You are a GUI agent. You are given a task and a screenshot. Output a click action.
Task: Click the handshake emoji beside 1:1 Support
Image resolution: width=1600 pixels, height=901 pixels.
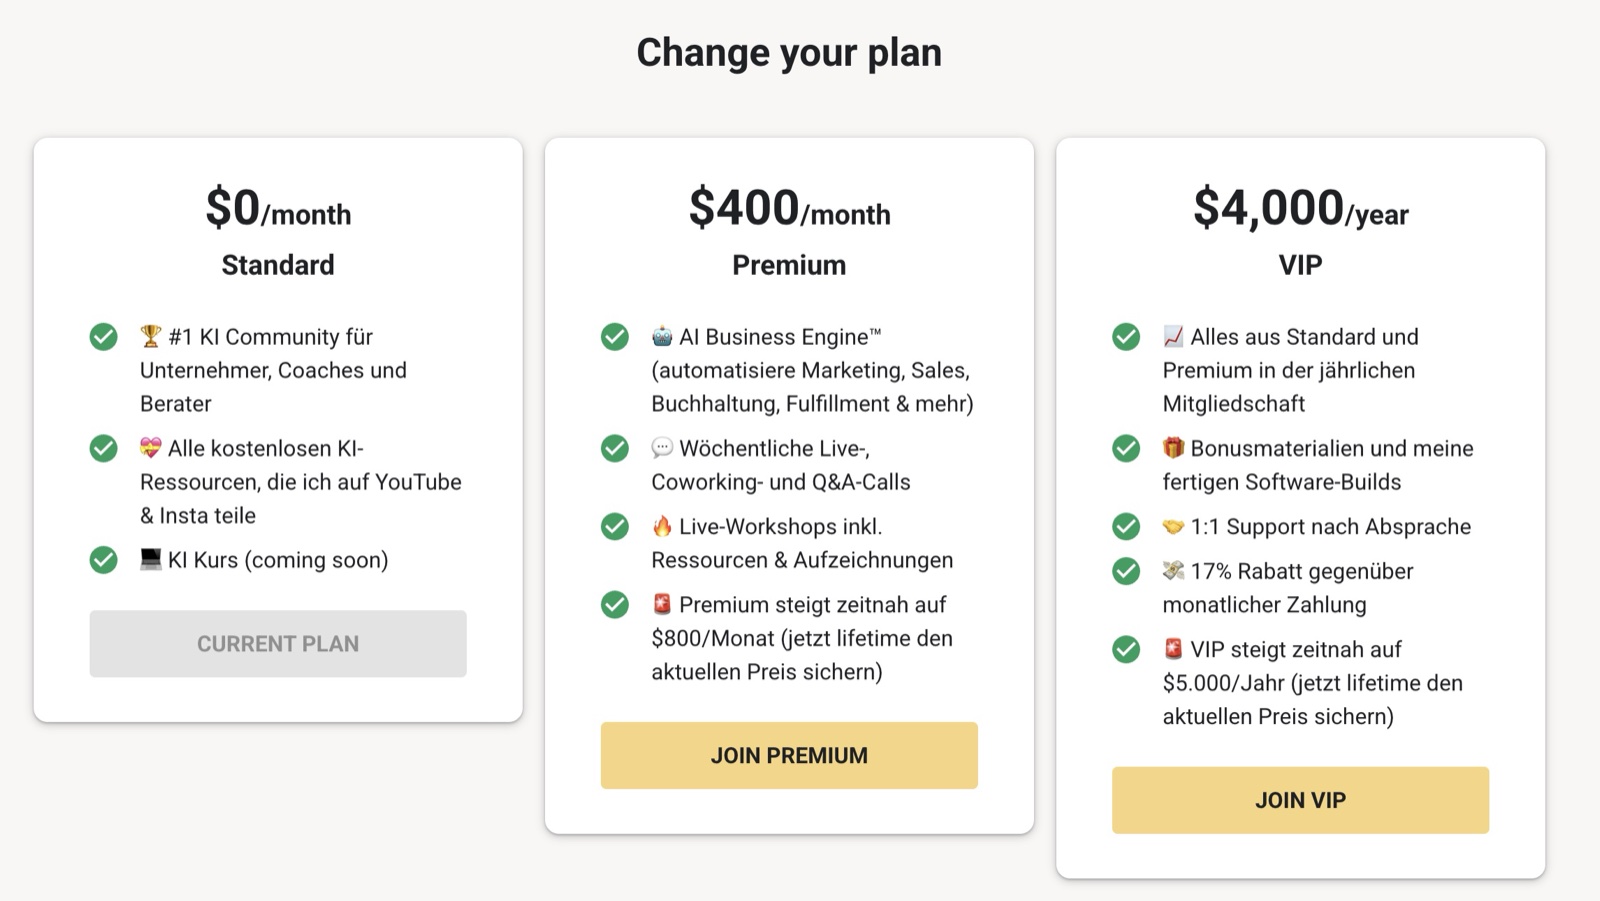click(1173, 526)
